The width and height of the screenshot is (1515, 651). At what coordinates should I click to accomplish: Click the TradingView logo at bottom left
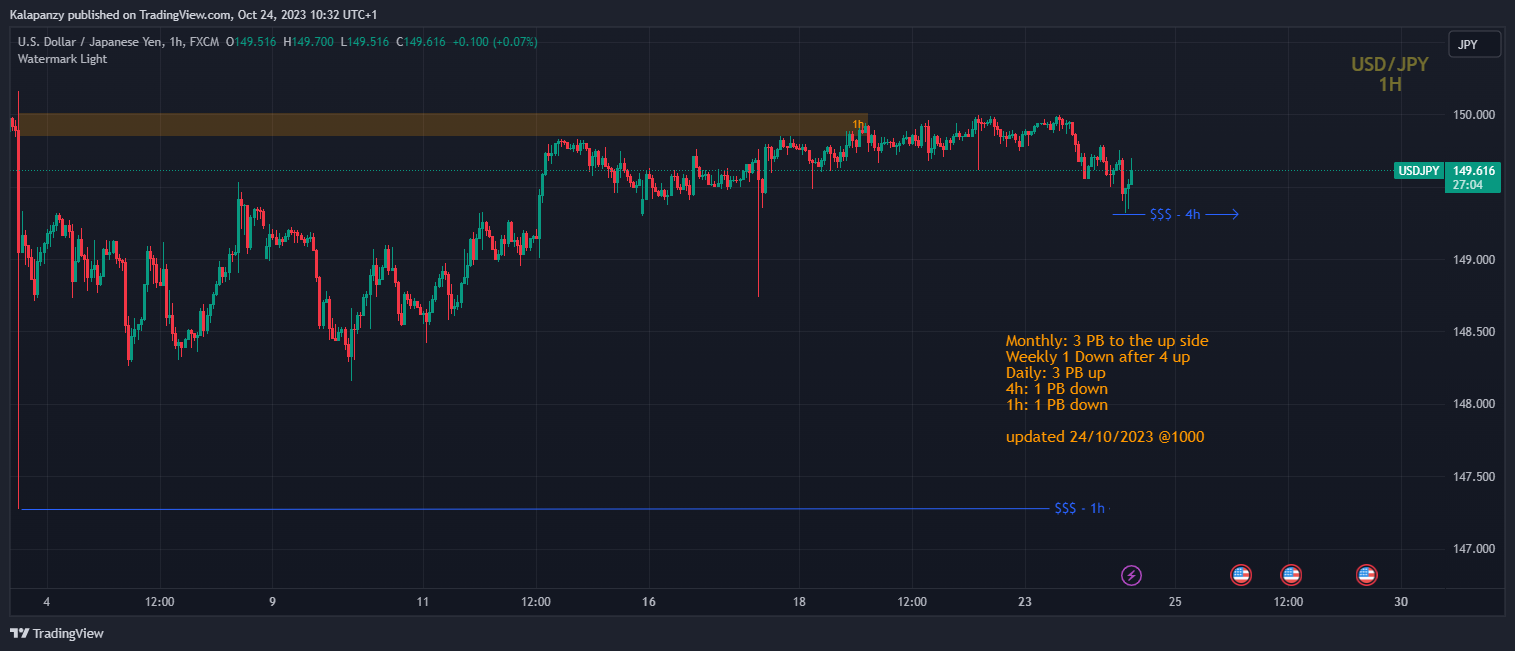coord(57,633)
